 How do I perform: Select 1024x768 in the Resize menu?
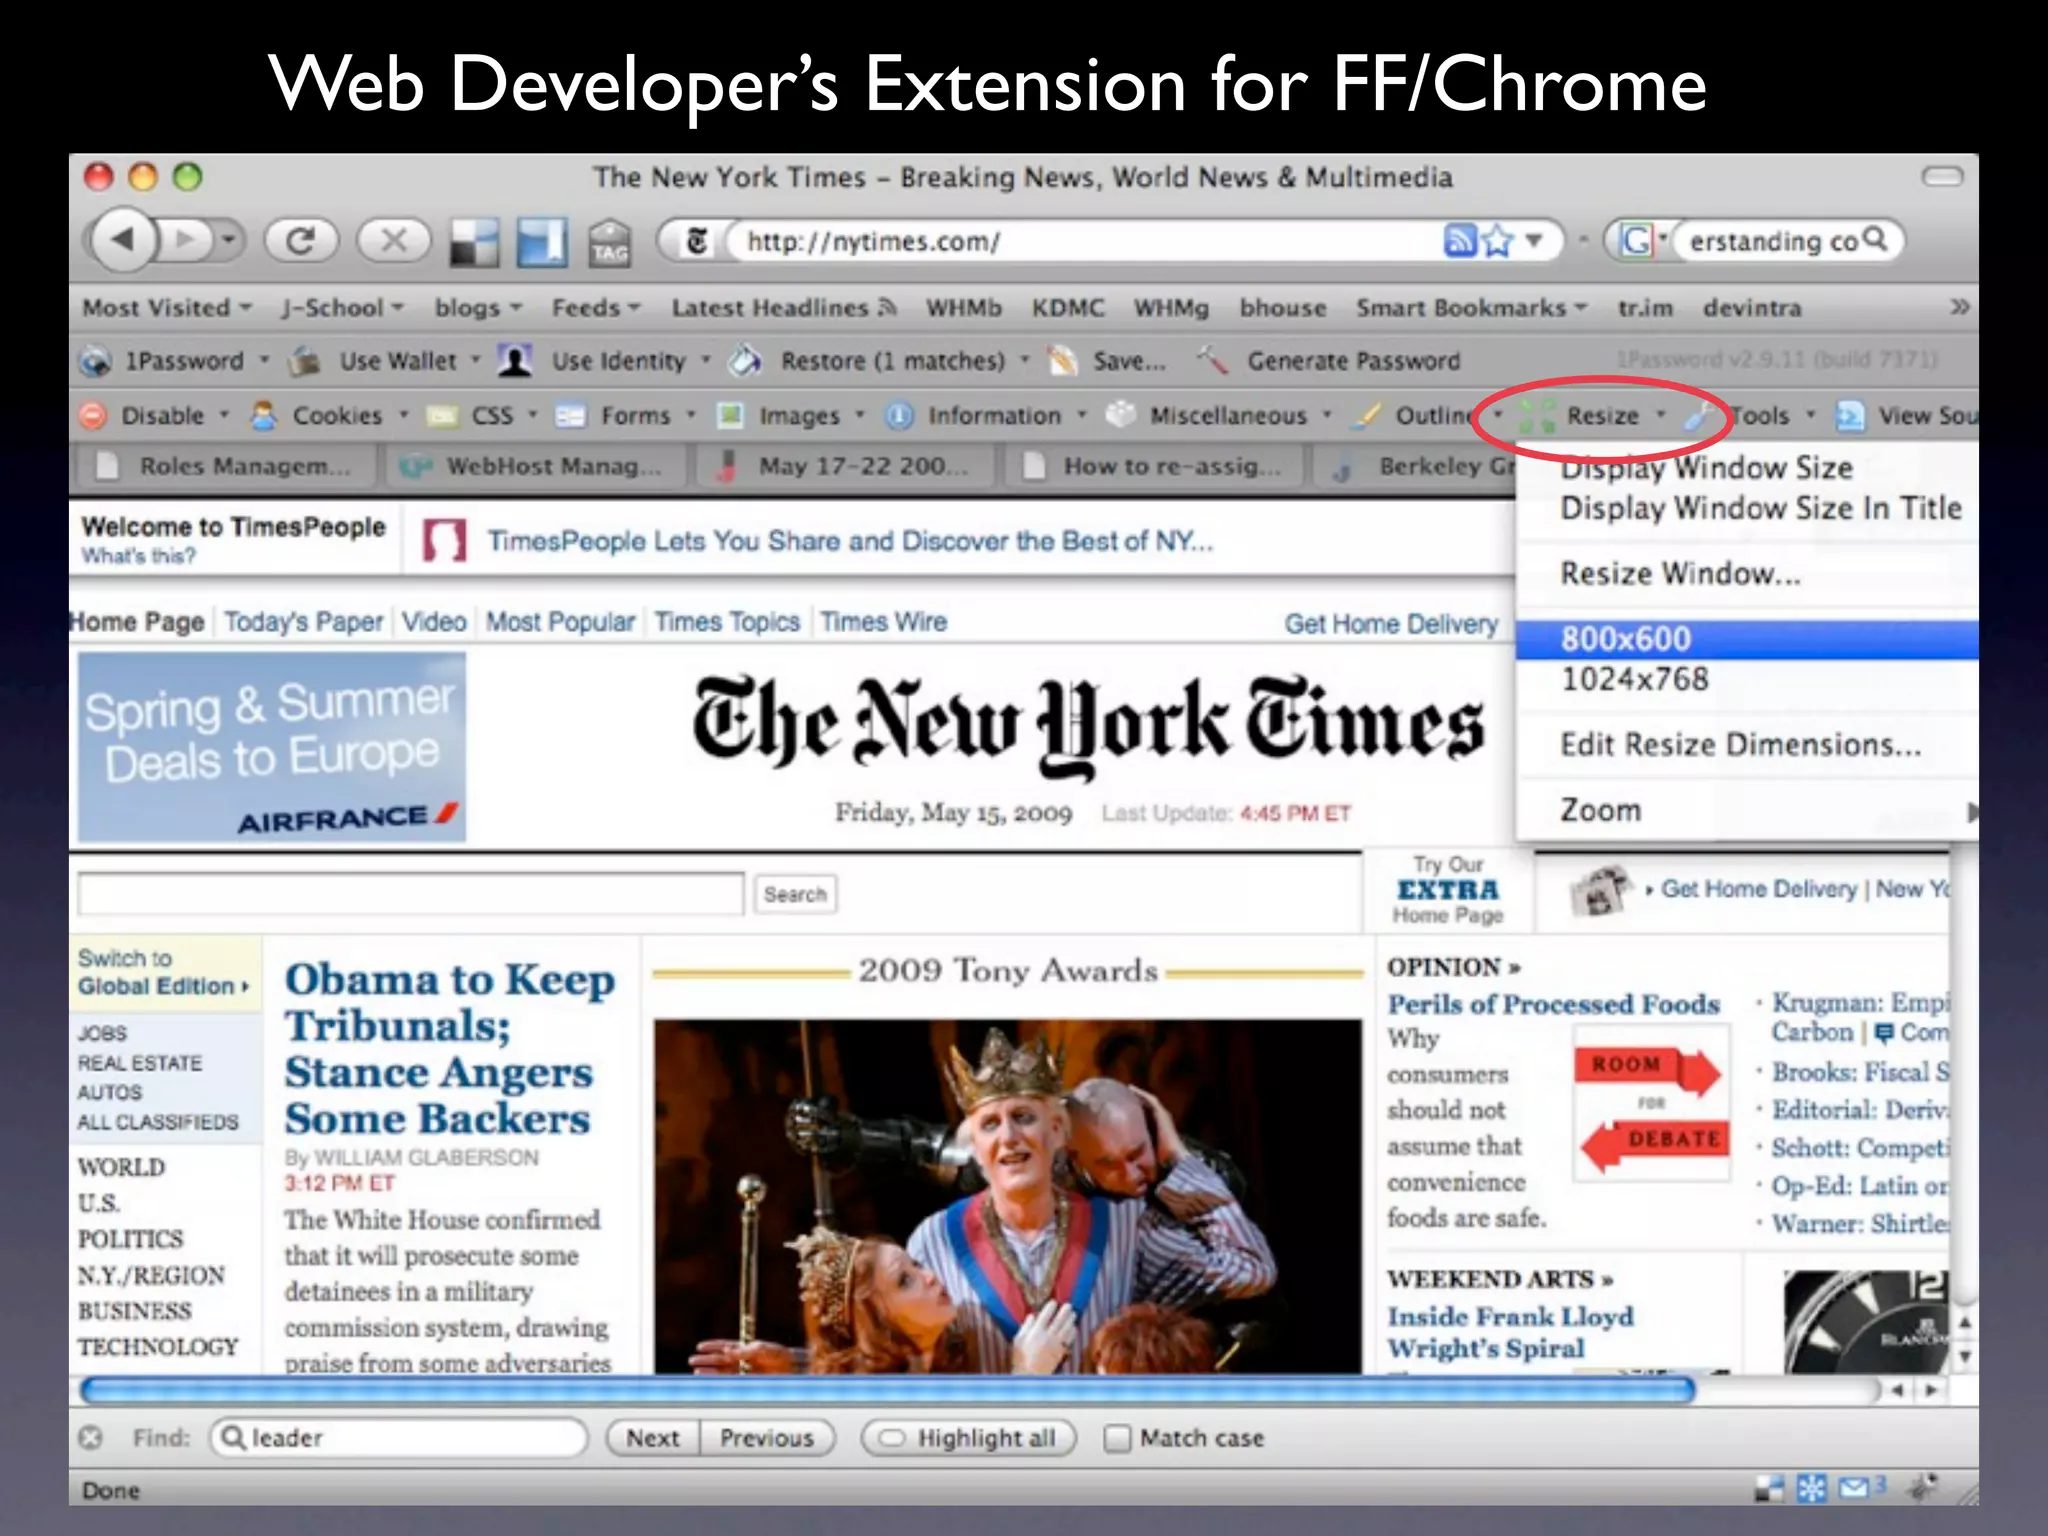[1747, 679]
